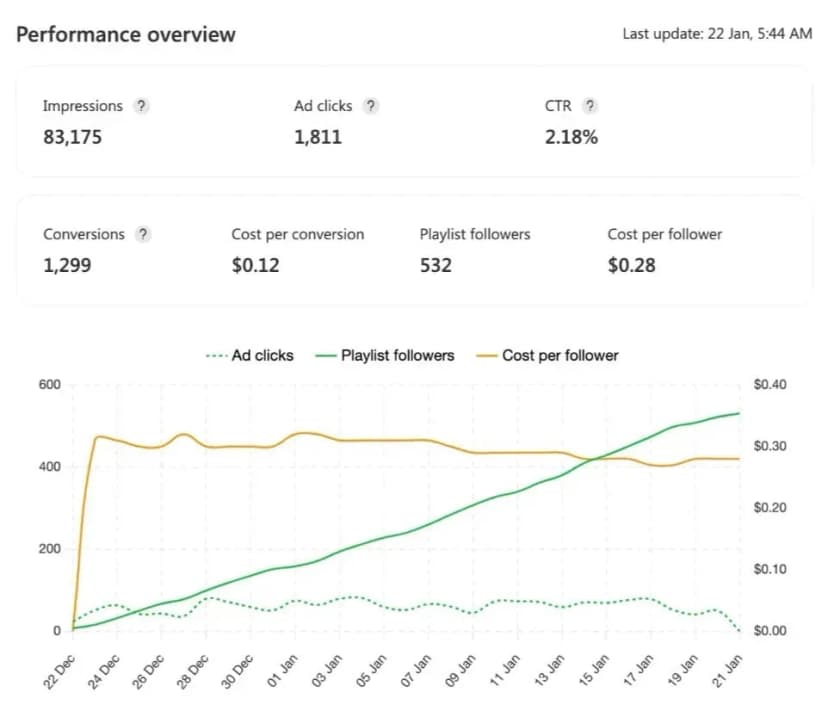Click the 13 Jan axis label
Screen dimensions: 828x717
[x=549, y=671]
